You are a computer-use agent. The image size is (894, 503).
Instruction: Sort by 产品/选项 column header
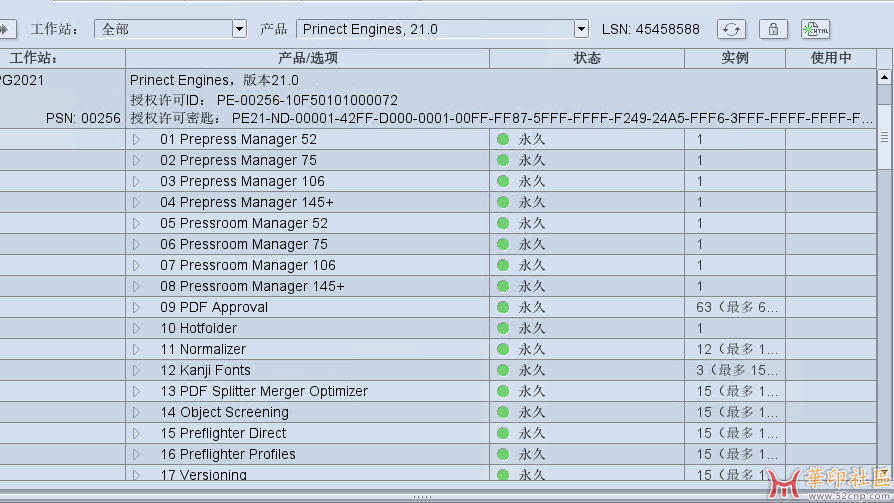tap(307, 58)
